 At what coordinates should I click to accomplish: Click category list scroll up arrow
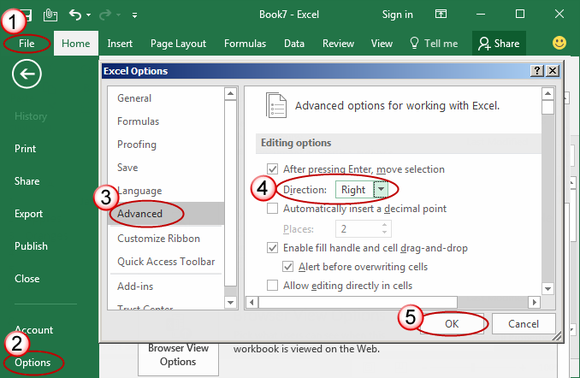coord(230,93)
